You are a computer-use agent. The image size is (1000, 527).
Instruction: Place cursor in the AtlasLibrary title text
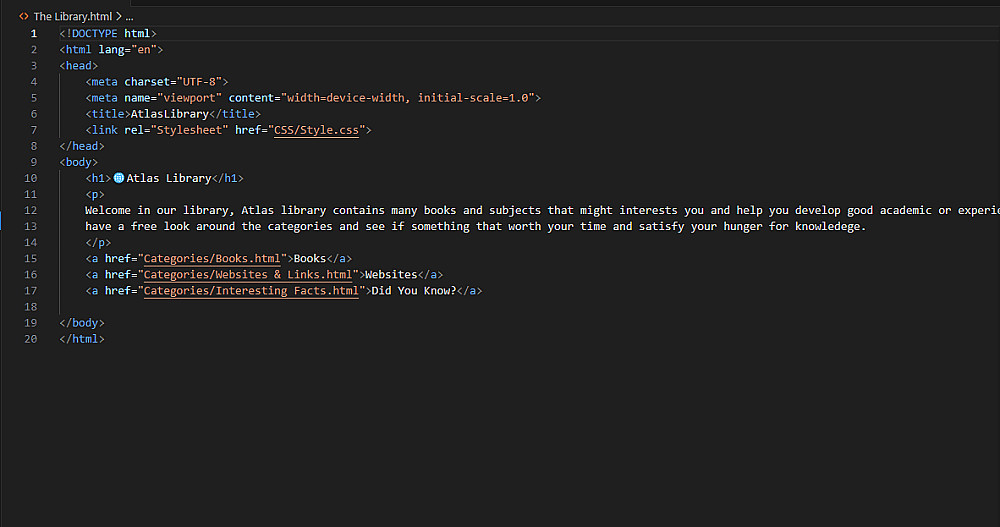(170, 114)
